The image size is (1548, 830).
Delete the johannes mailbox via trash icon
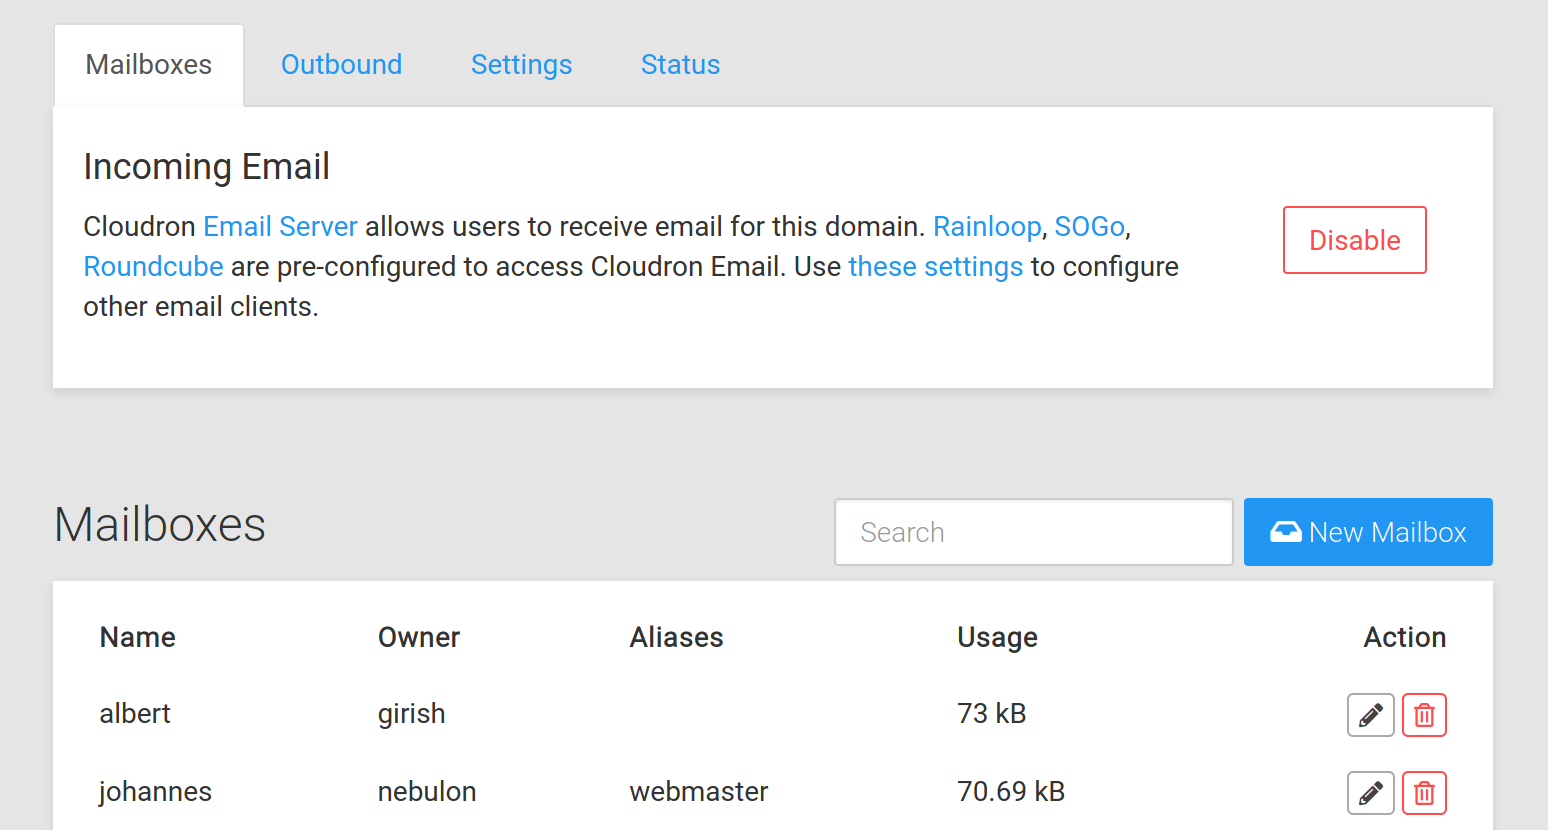(1424, 793)
